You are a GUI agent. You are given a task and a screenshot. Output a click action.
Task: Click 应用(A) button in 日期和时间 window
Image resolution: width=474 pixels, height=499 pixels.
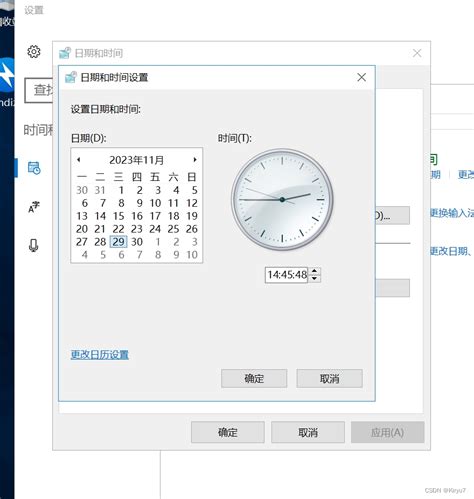tap(387, 432)
